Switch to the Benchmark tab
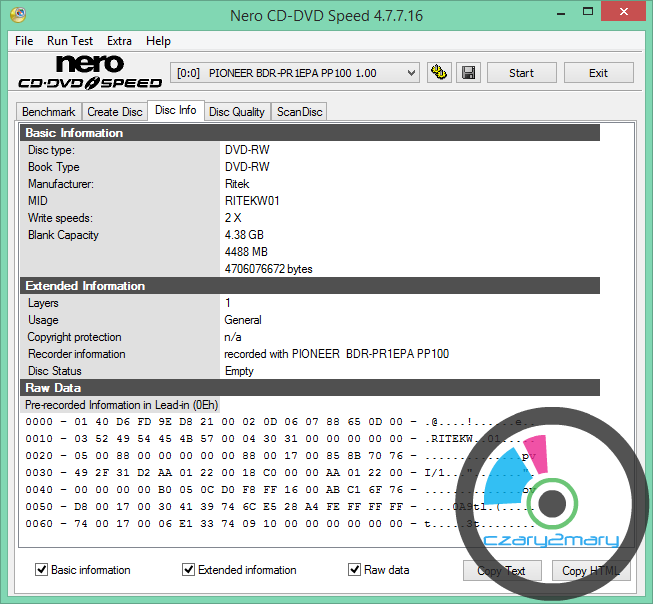653x604 pixels. pos(48,112)
